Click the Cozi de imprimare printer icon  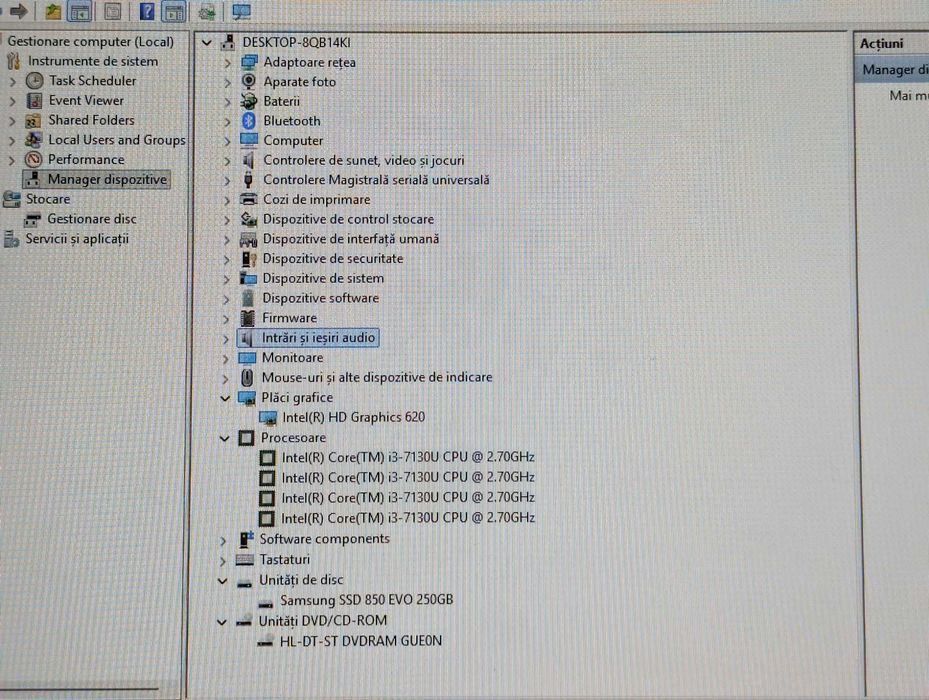(x=248, y=200)
